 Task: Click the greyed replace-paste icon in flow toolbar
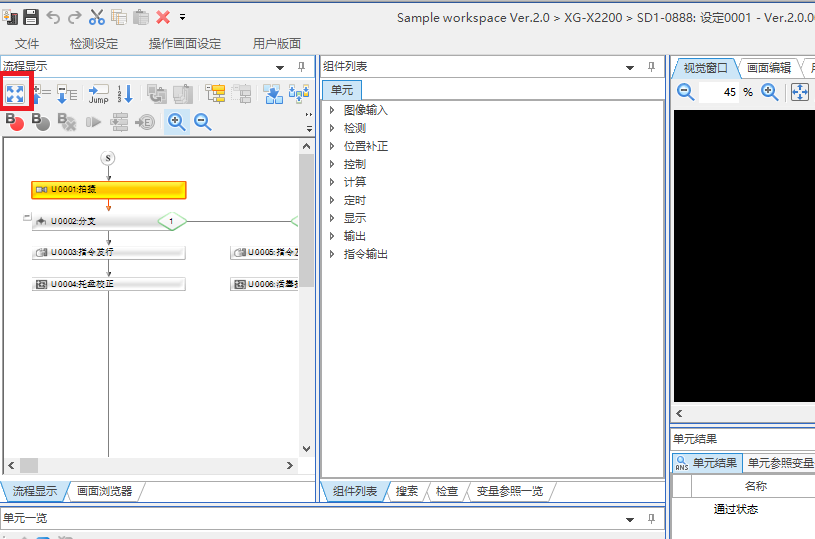click(x=156, y=94)
